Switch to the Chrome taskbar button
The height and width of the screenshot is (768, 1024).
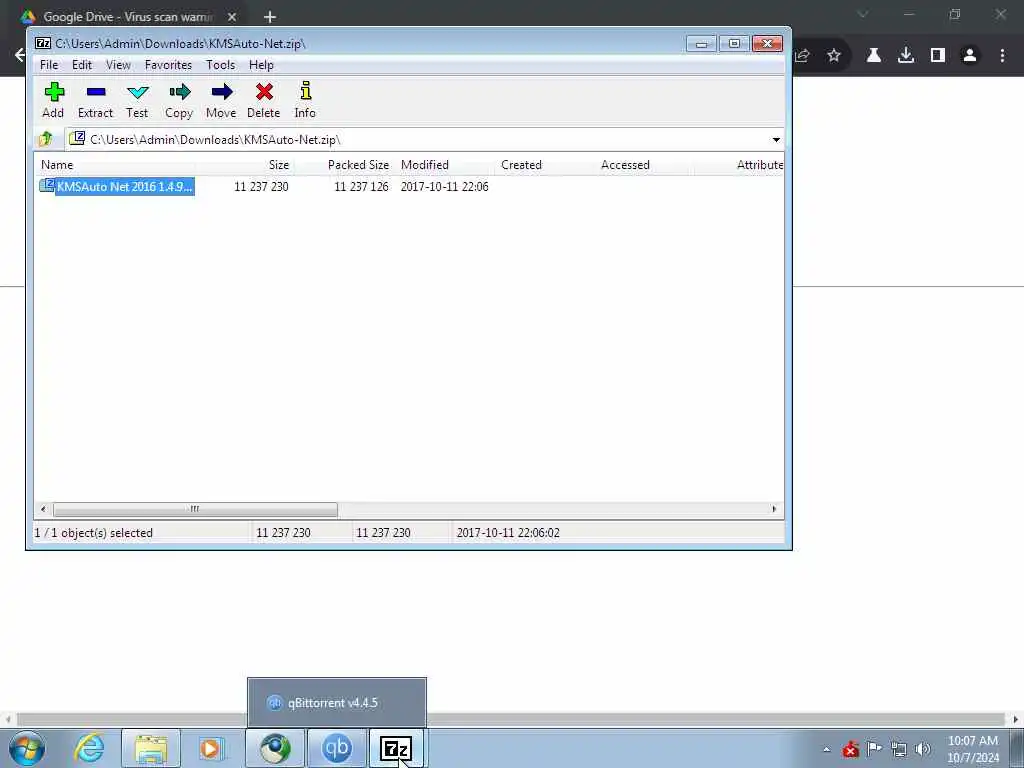275,748
